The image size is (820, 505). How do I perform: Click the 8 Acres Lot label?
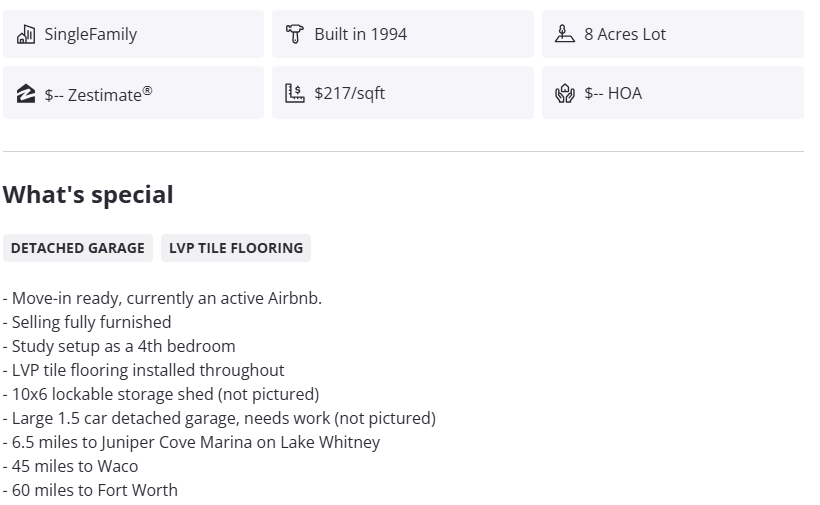[x=625, y=34]
